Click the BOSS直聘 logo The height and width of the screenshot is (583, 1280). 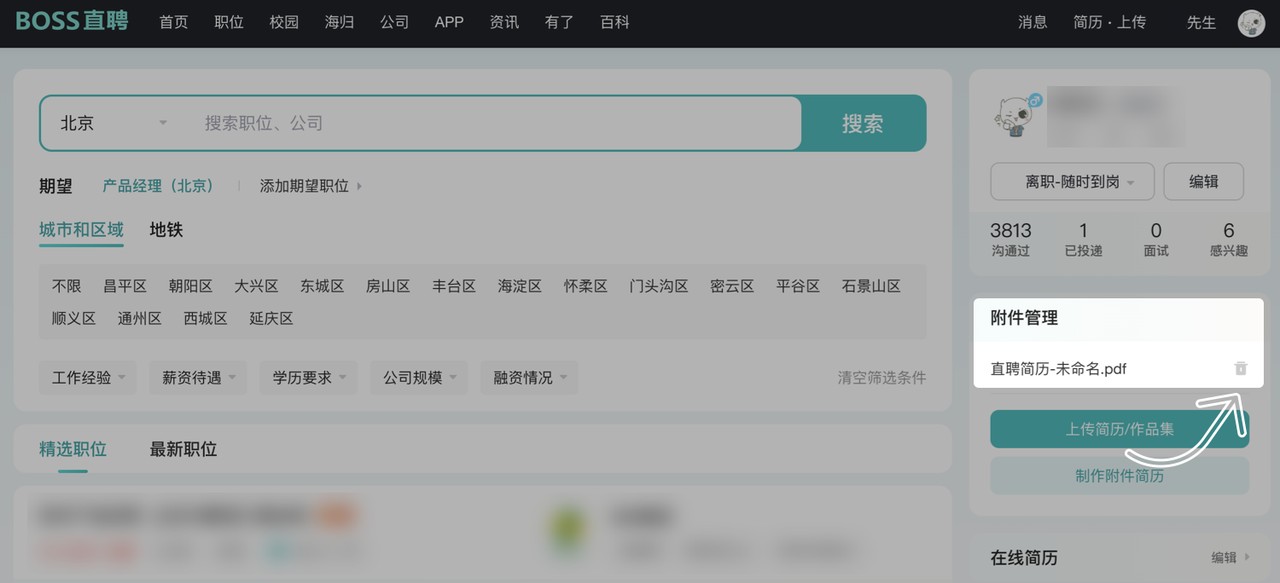(72, 21)
